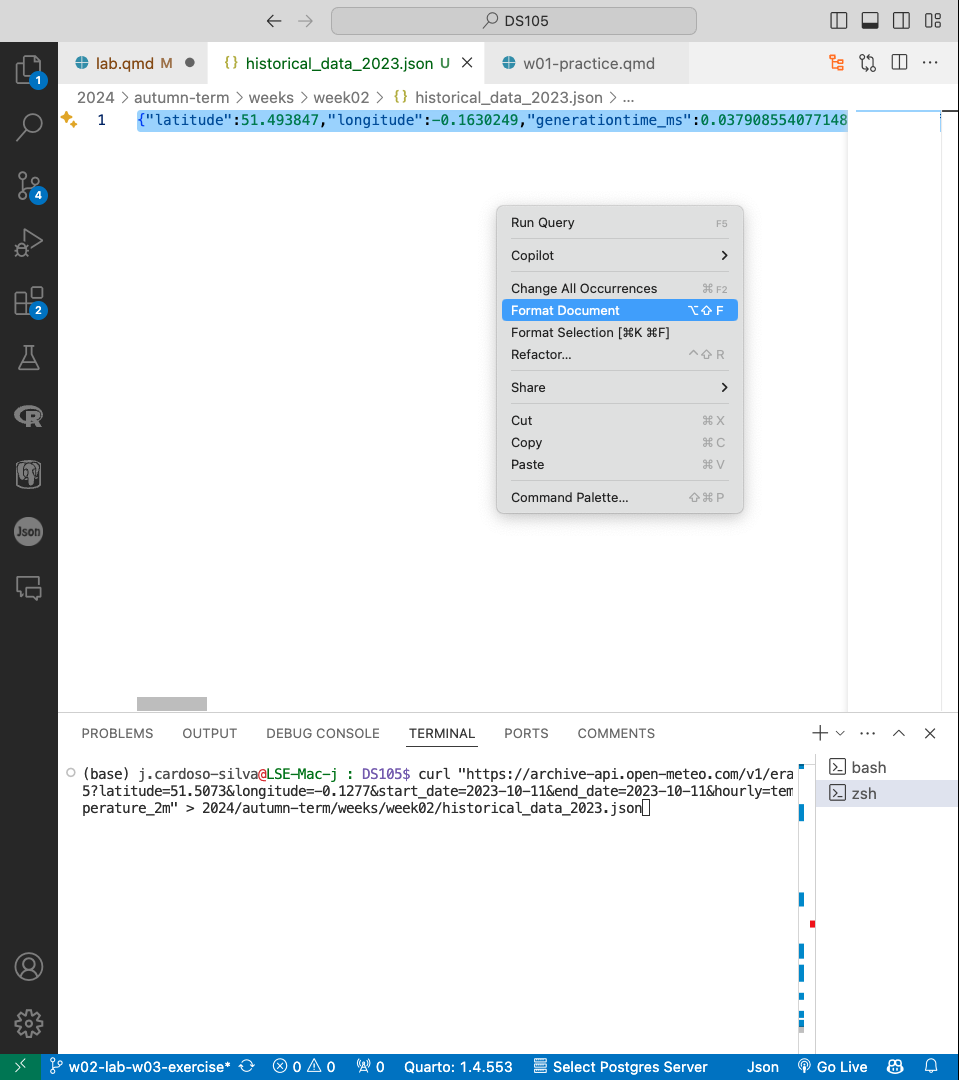Click the DS105 command center search box
This screenshot has width=959, height=1080.
(513, 21)
